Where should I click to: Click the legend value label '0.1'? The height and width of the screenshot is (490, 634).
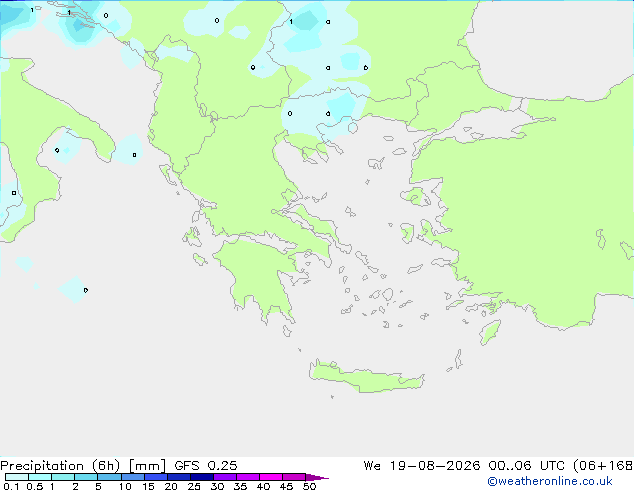point(11,486)
